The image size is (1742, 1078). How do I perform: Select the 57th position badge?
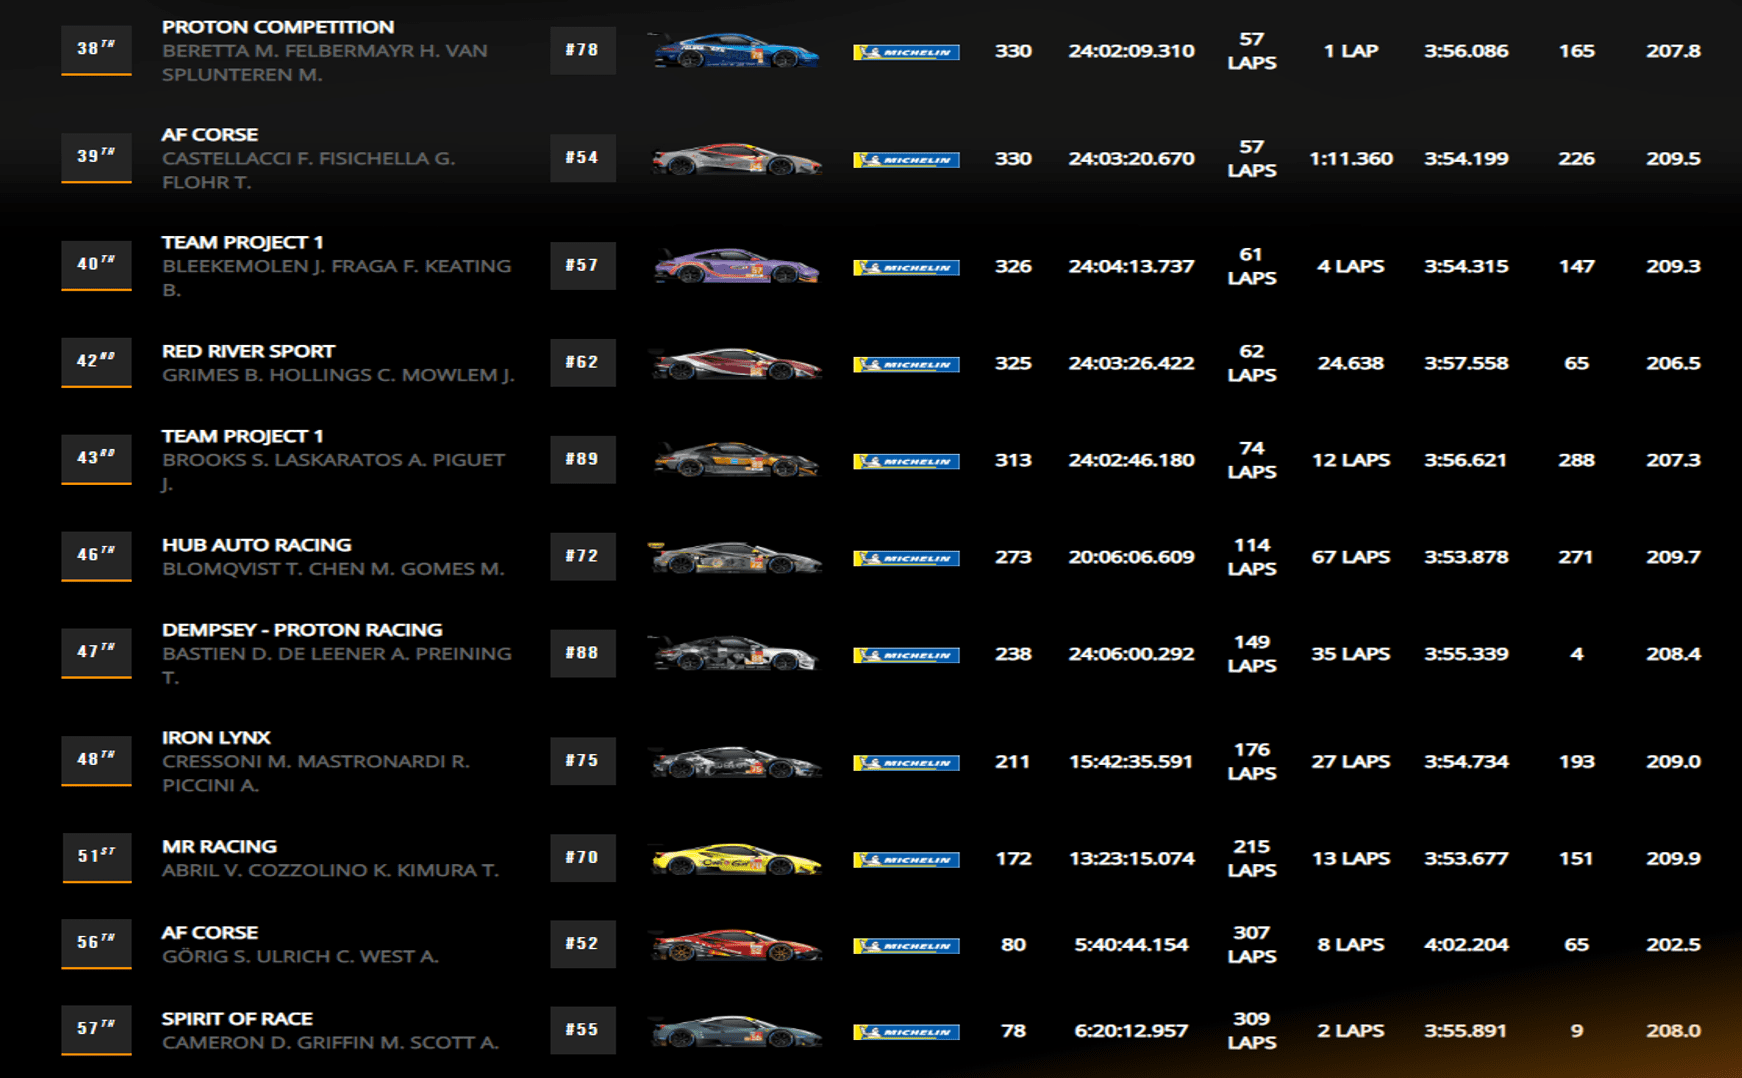(x=96, y=1030)
